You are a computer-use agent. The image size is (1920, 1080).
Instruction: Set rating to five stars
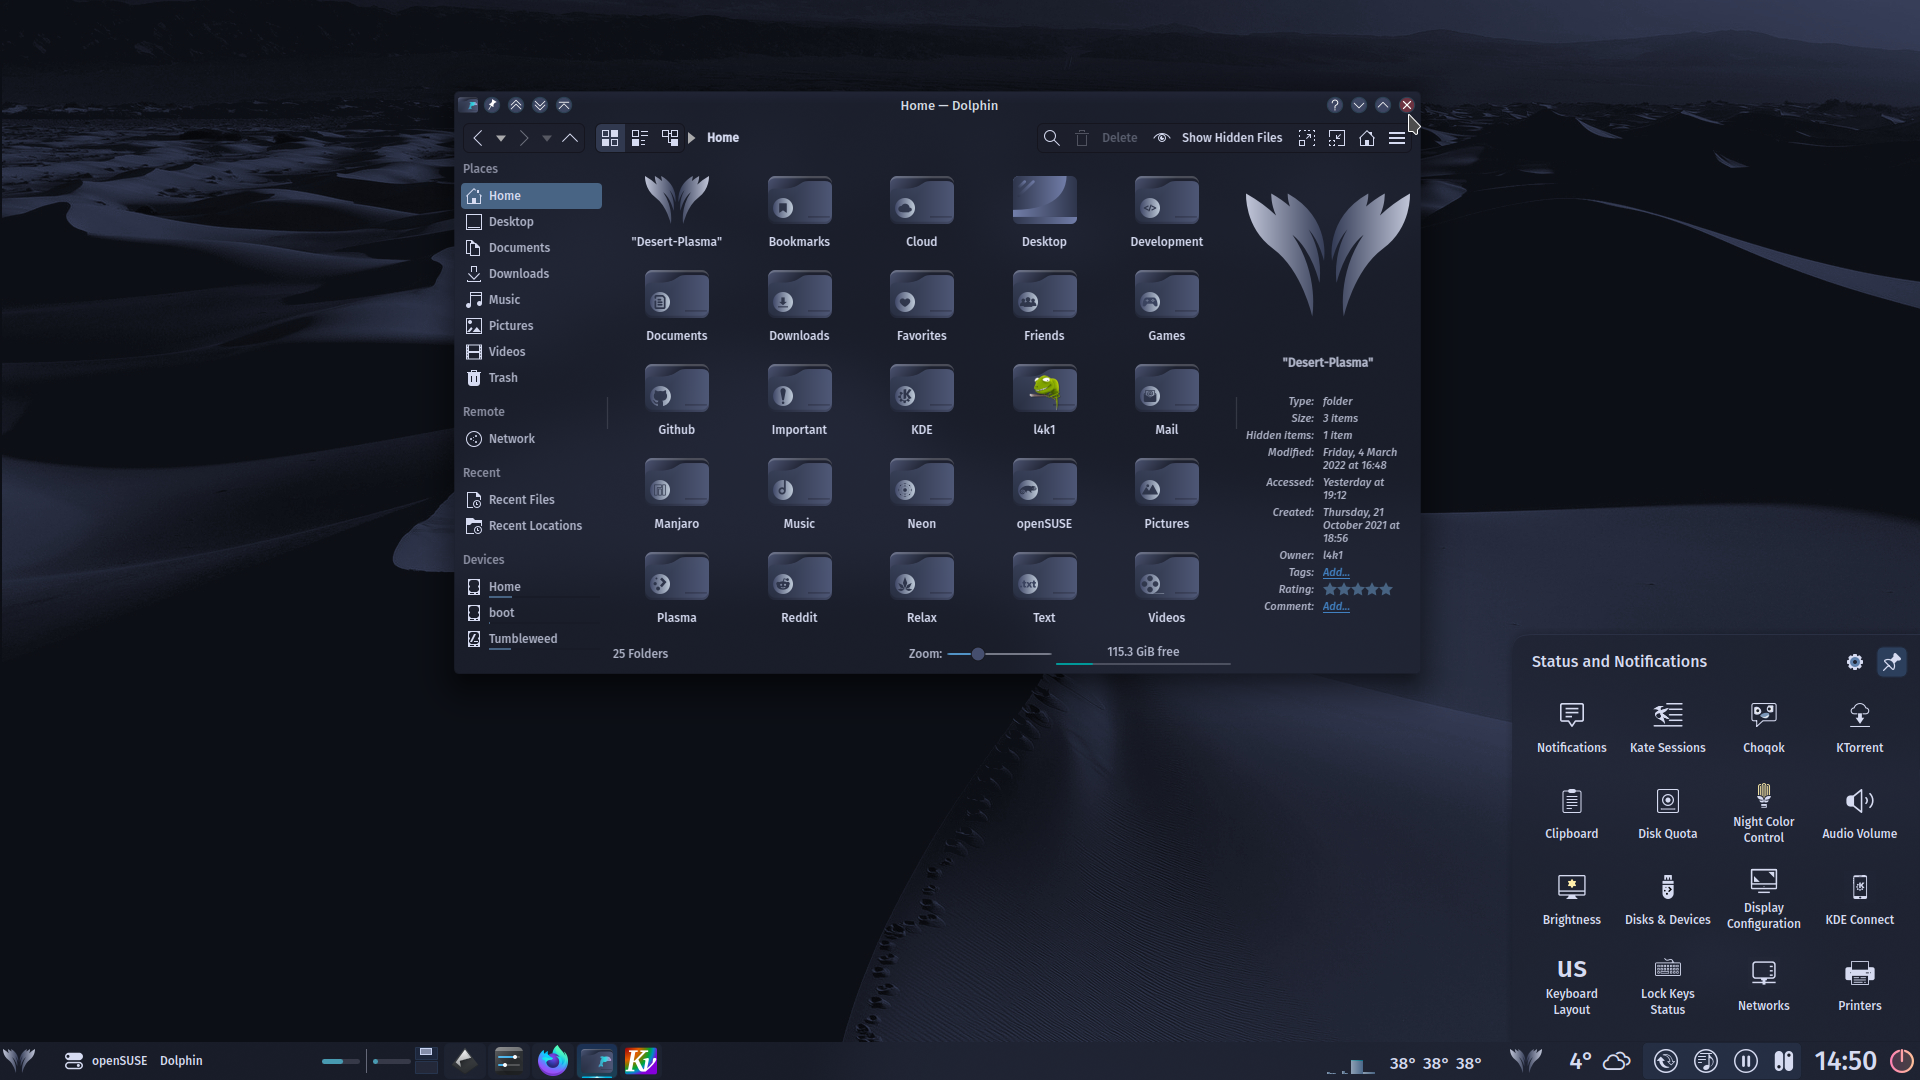[x=1386, y=590]
